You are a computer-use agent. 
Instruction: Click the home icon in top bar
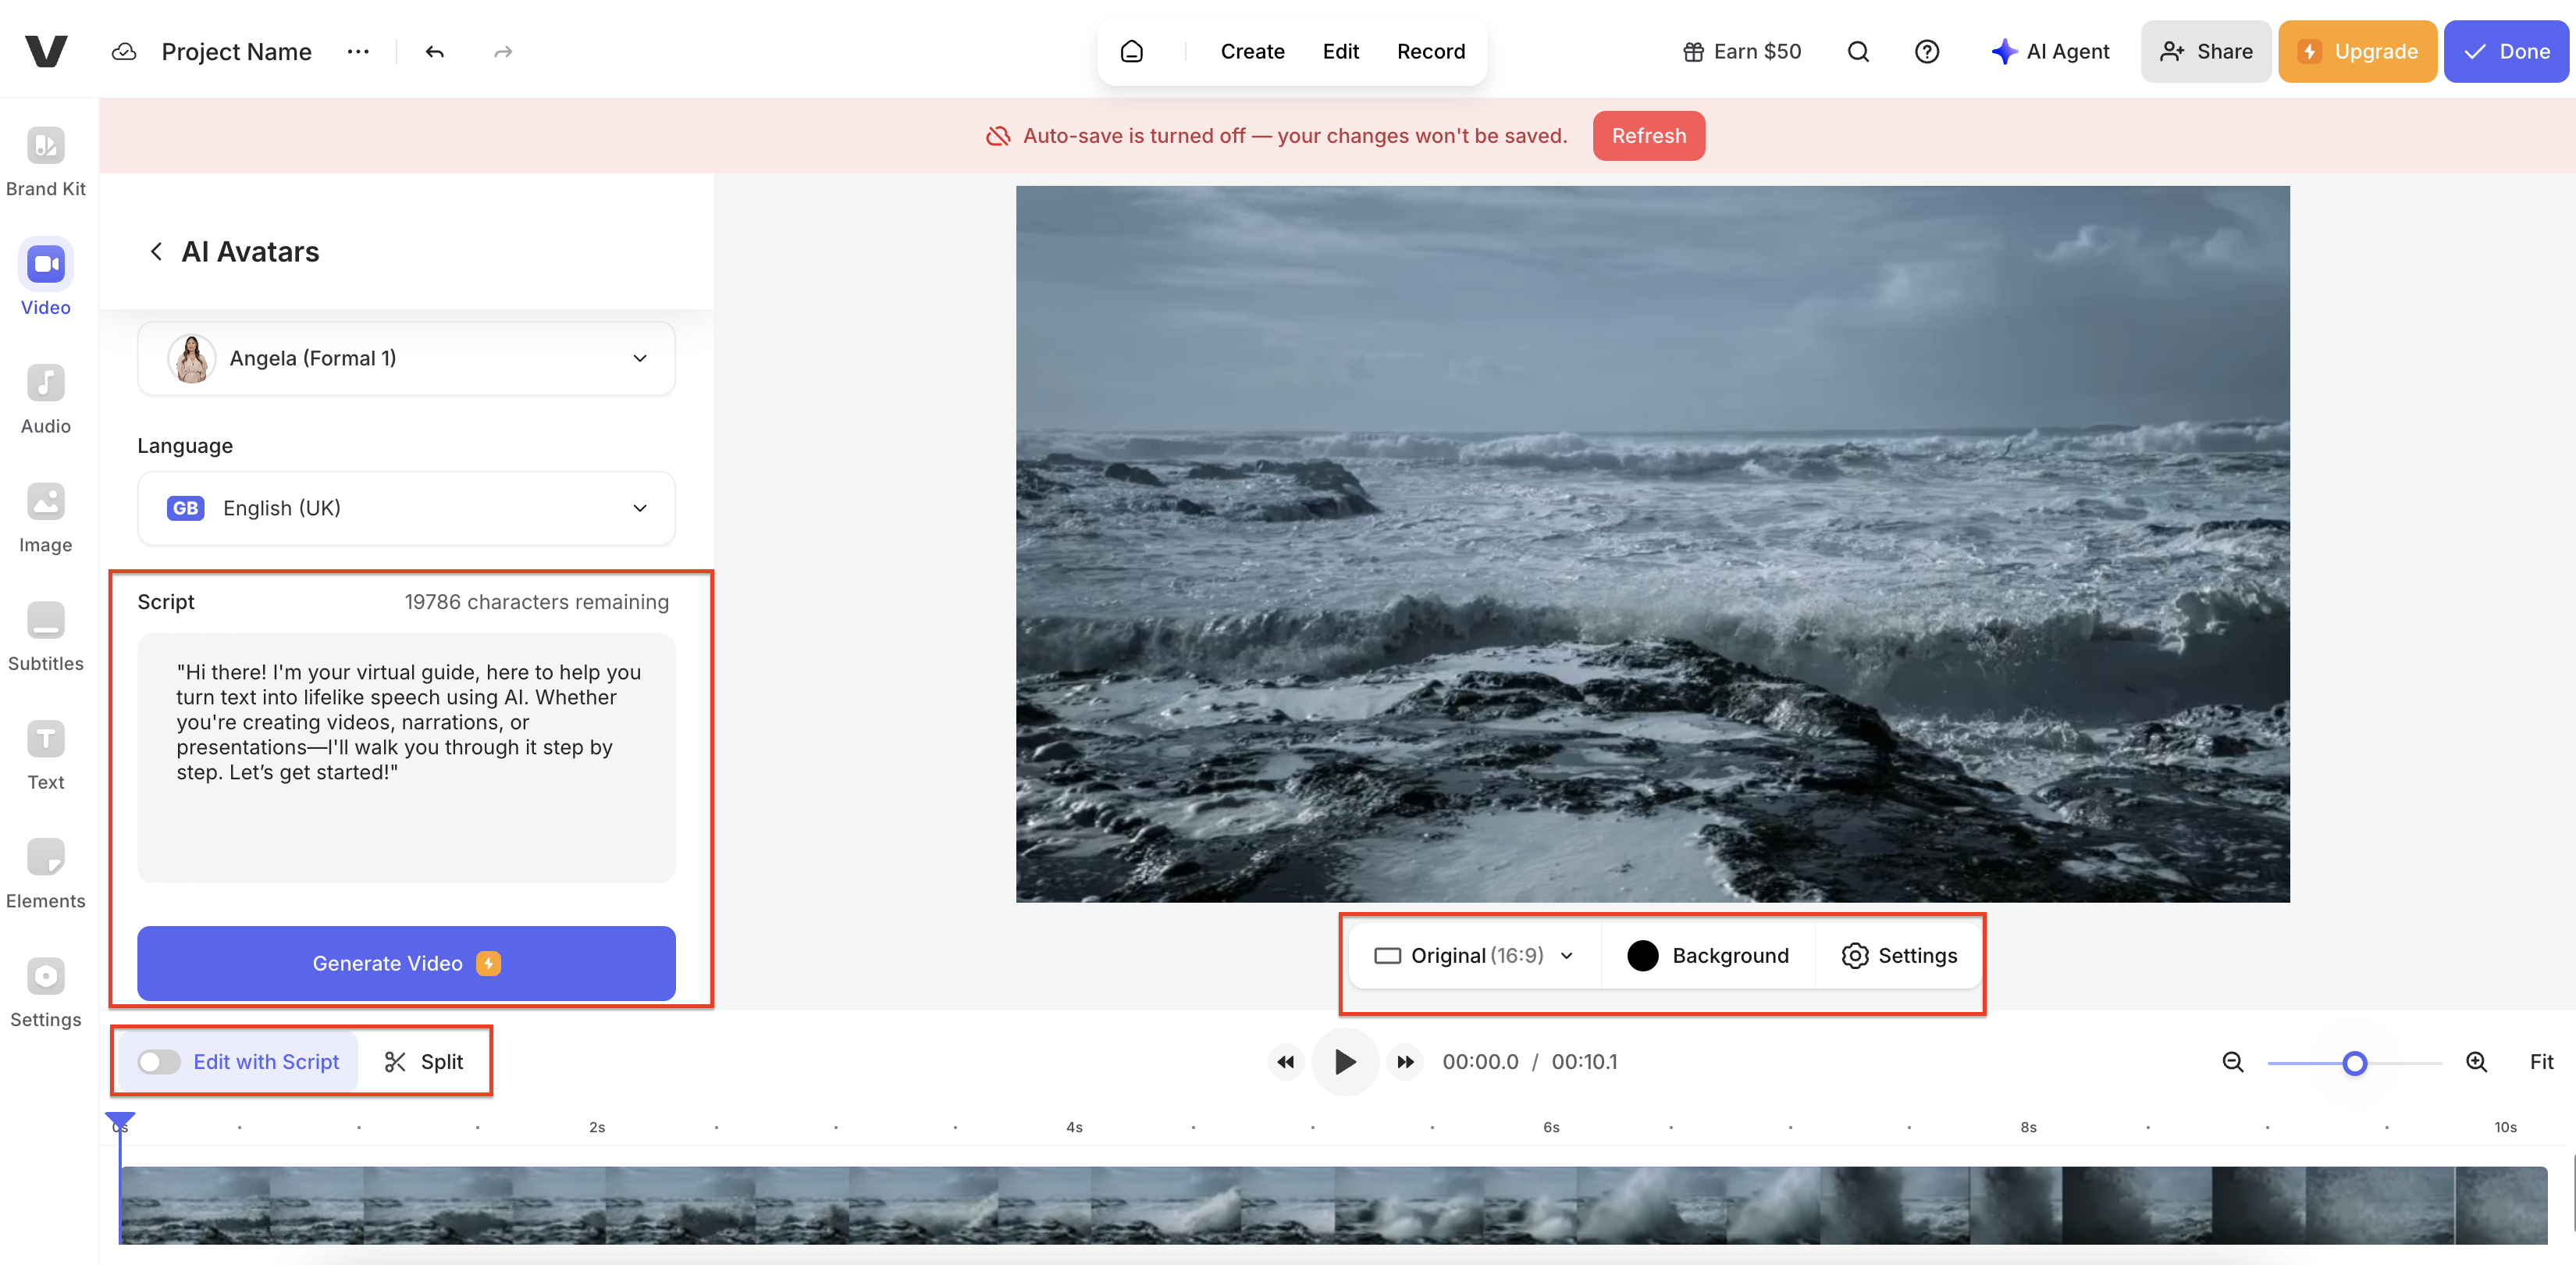coord(1131,52)
